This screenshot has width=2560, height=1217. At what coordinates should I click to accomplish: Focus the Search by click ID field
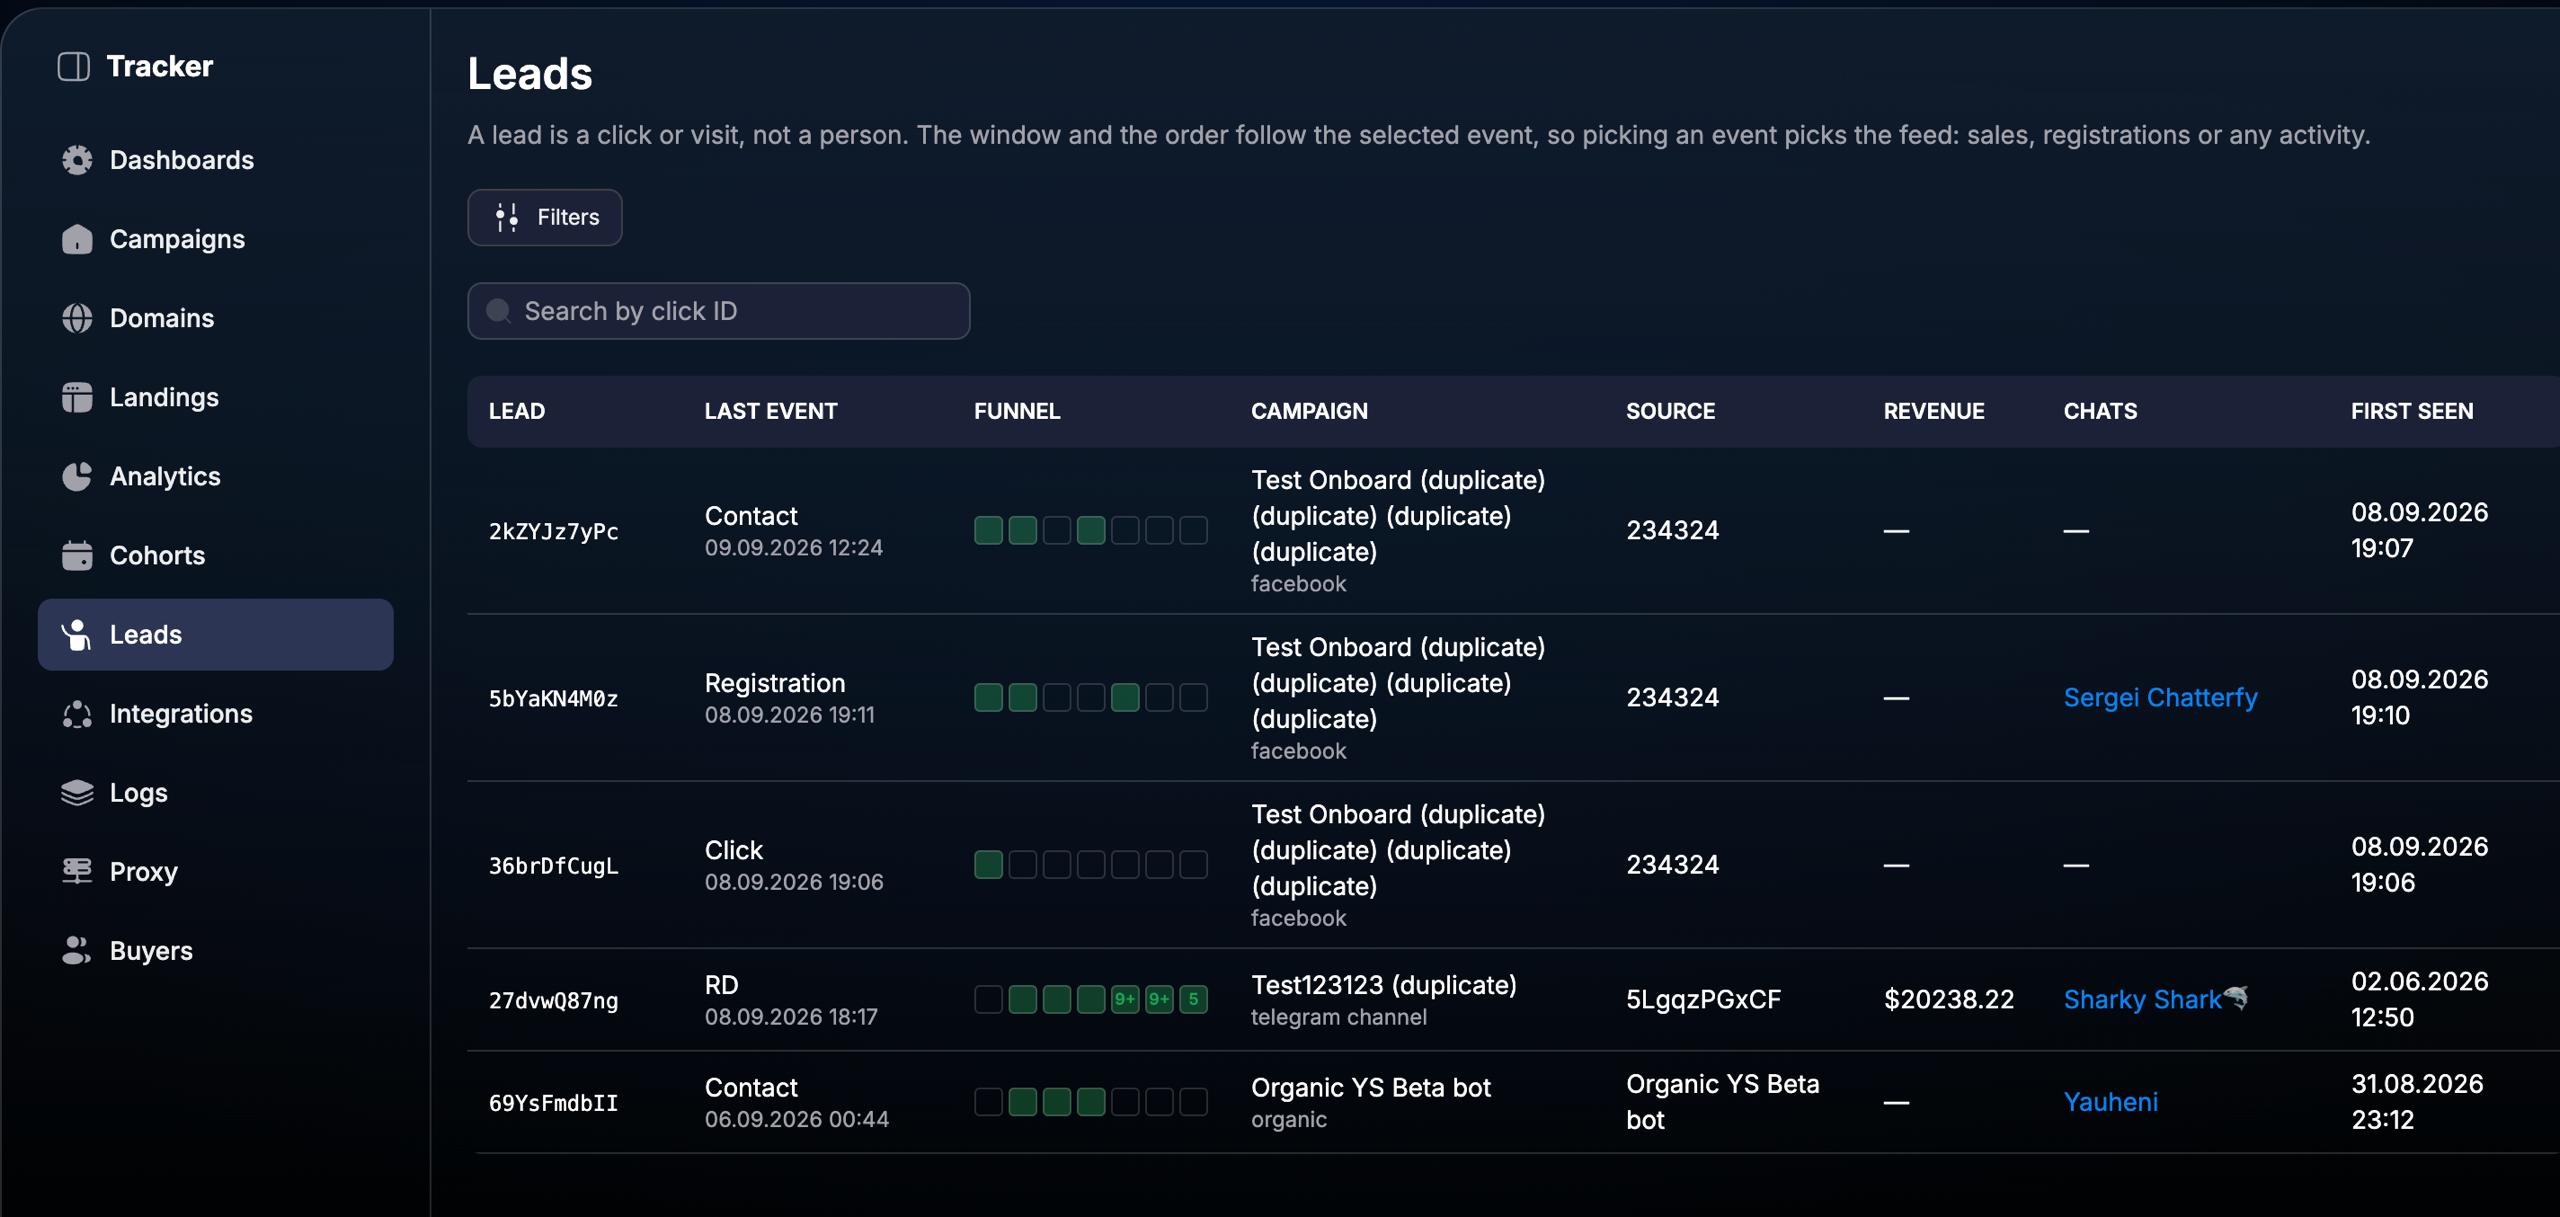[718, 311]
